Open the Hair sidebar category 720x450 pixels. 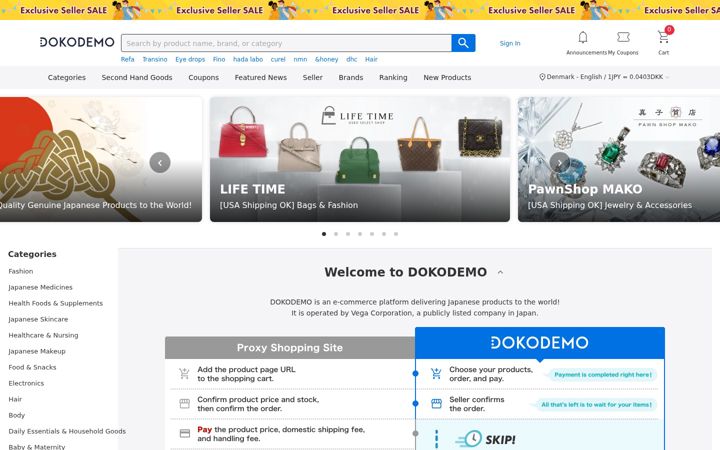point(15,399)
